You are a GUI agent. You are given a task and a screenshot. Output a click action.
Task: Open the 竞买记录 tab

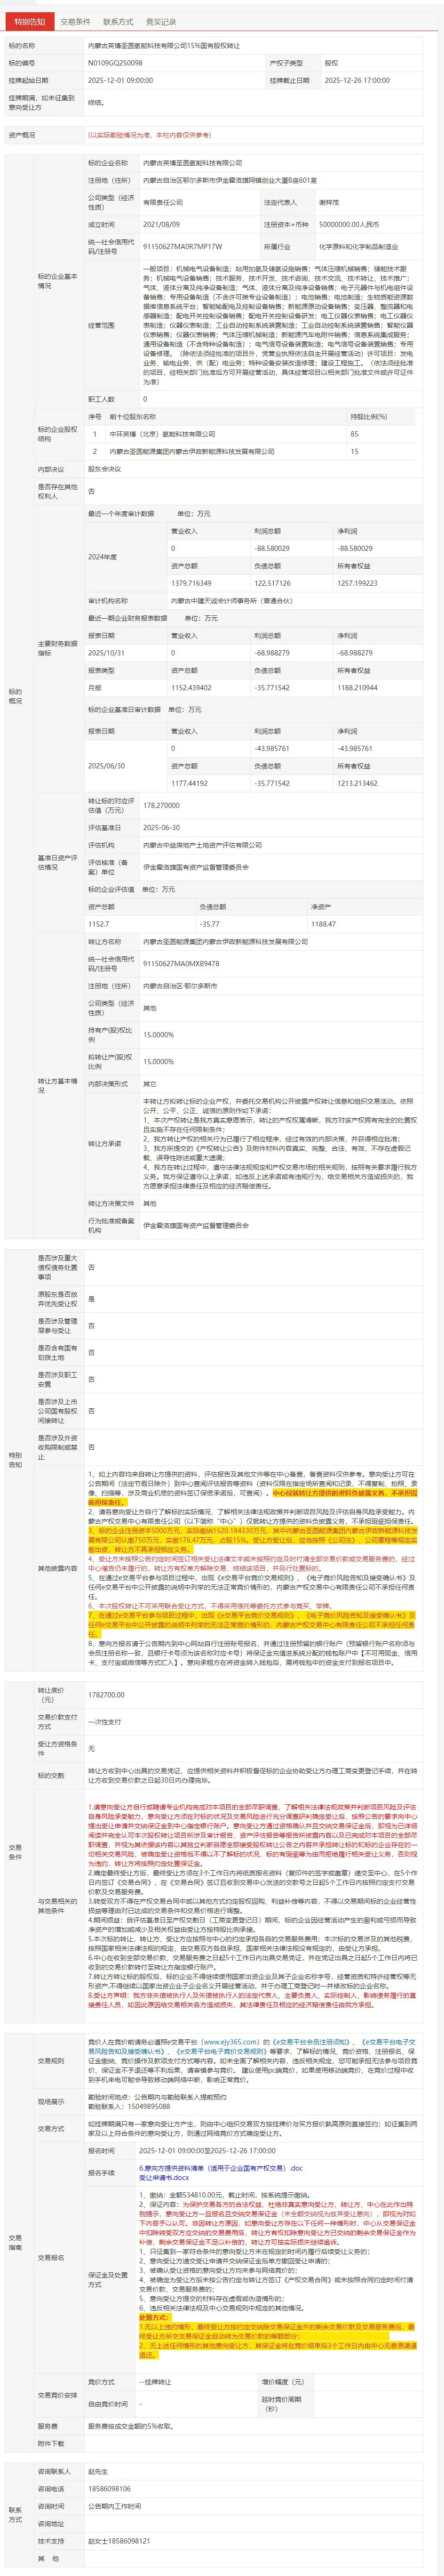click(161, 21)
